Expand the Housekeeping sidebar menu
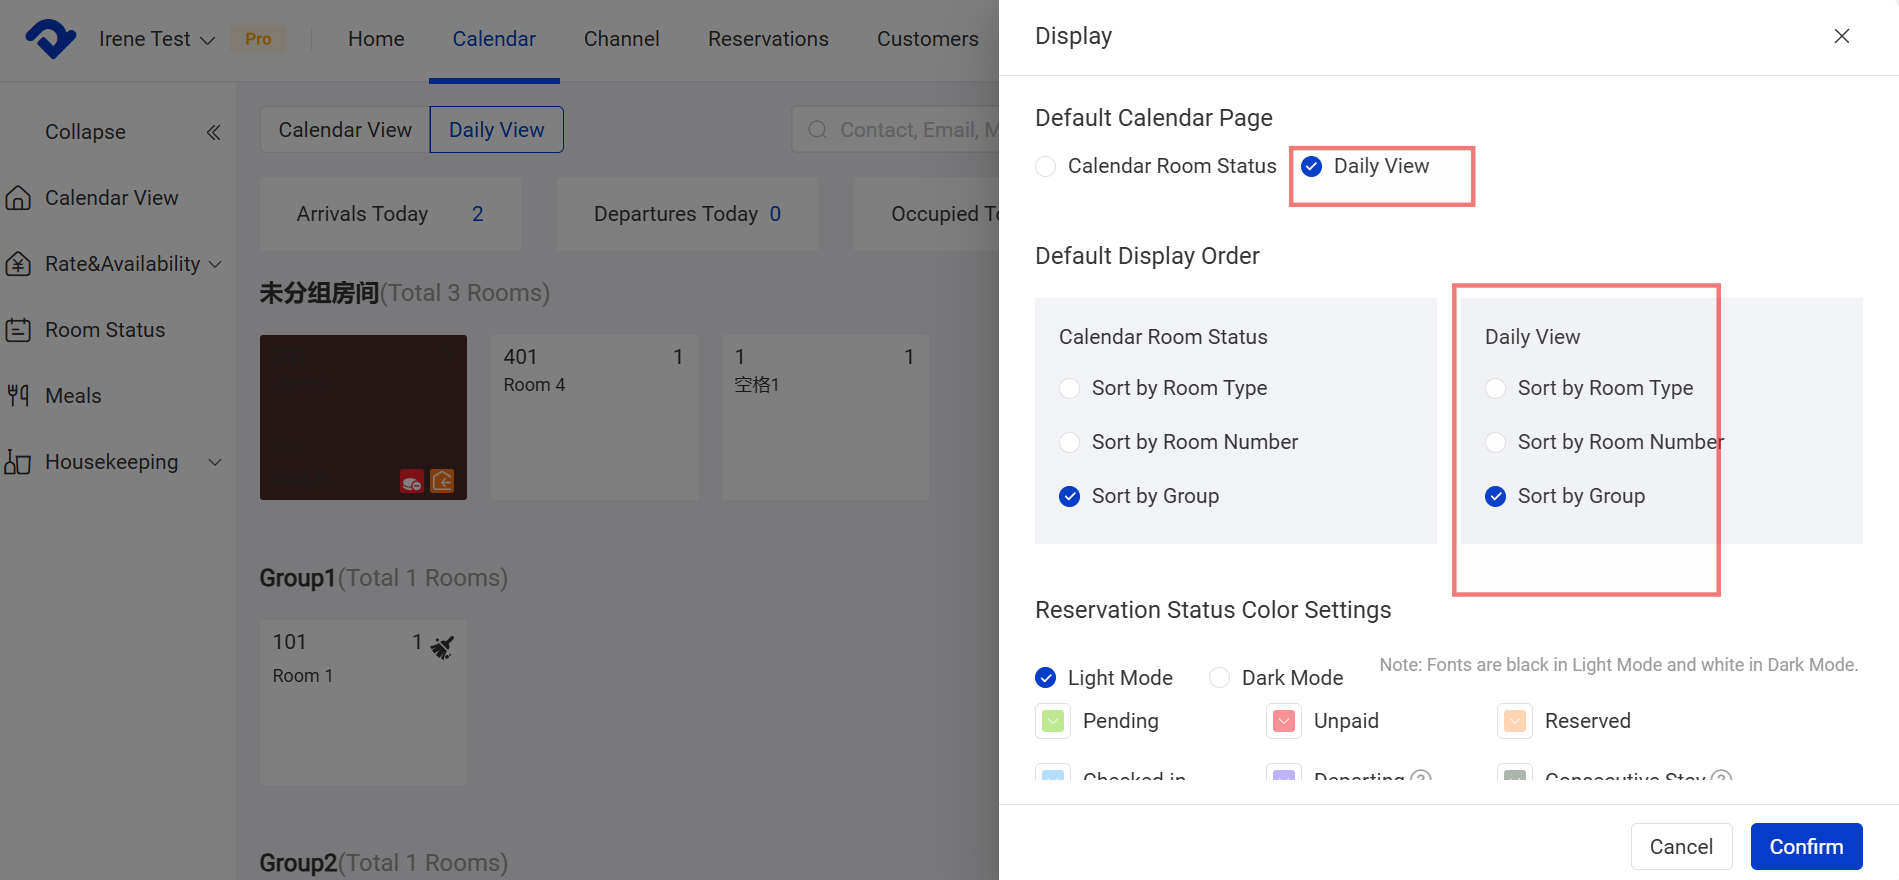1899x880 pixels. coord(214,462)
